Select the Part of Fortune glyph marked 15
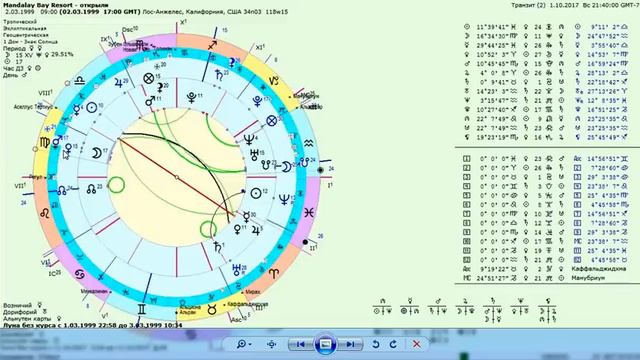Image resolution: width=640 pixels, height=360 pixels. [149, 78]
